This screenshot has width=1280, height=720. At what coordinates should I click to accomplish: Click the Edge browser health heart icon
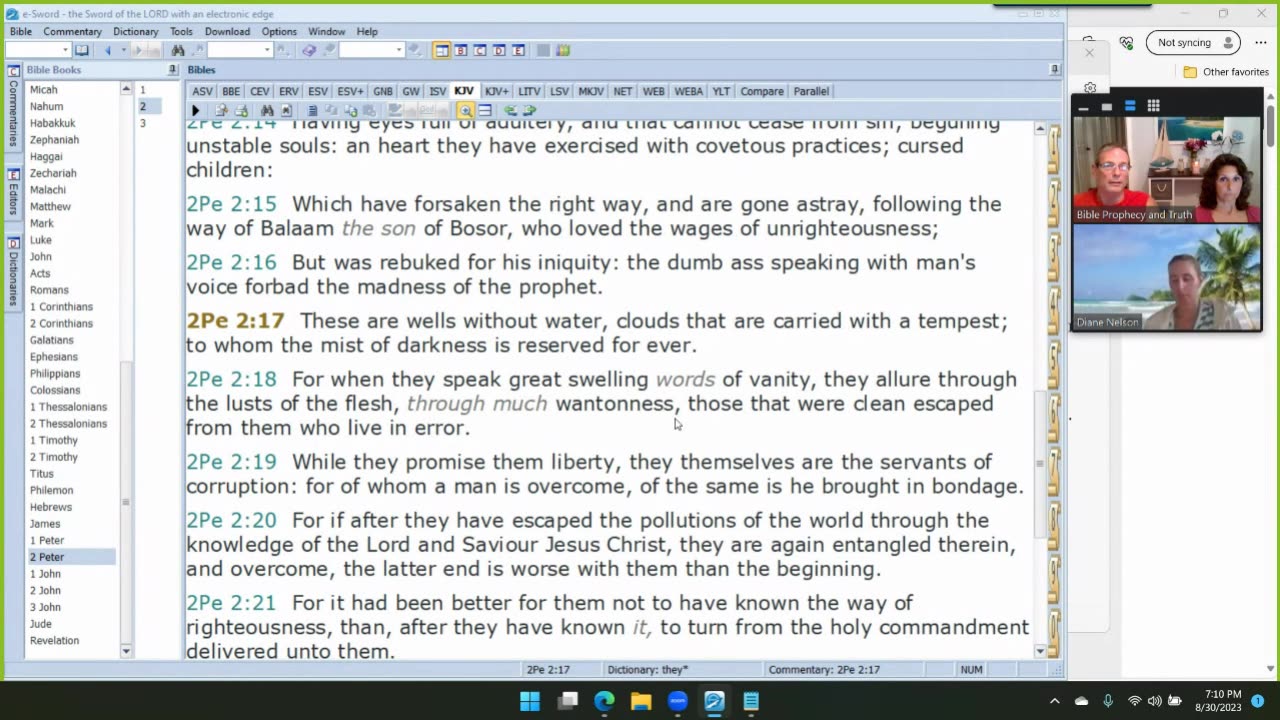(1126, 43)
